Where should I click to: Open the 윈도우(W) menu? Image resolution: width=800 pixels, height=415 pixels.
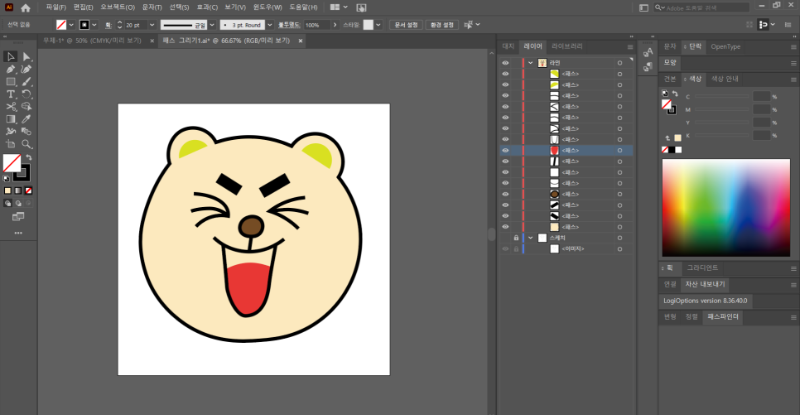pos(267,8)
